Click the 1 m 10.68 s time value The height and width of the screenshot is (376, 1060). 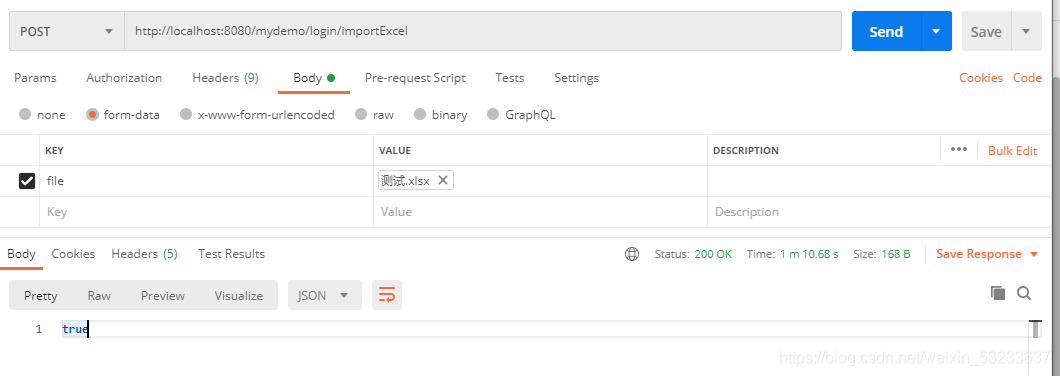[x=809, y=254]
